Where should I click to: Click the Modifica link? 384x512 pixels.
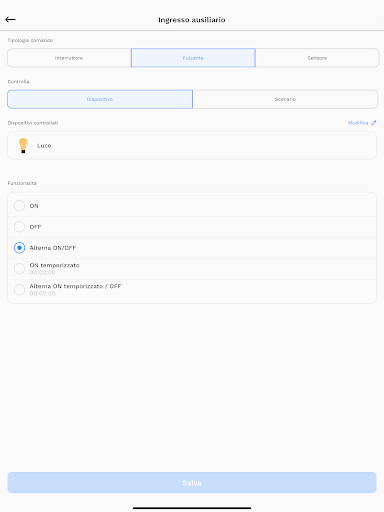coord(358,123)
